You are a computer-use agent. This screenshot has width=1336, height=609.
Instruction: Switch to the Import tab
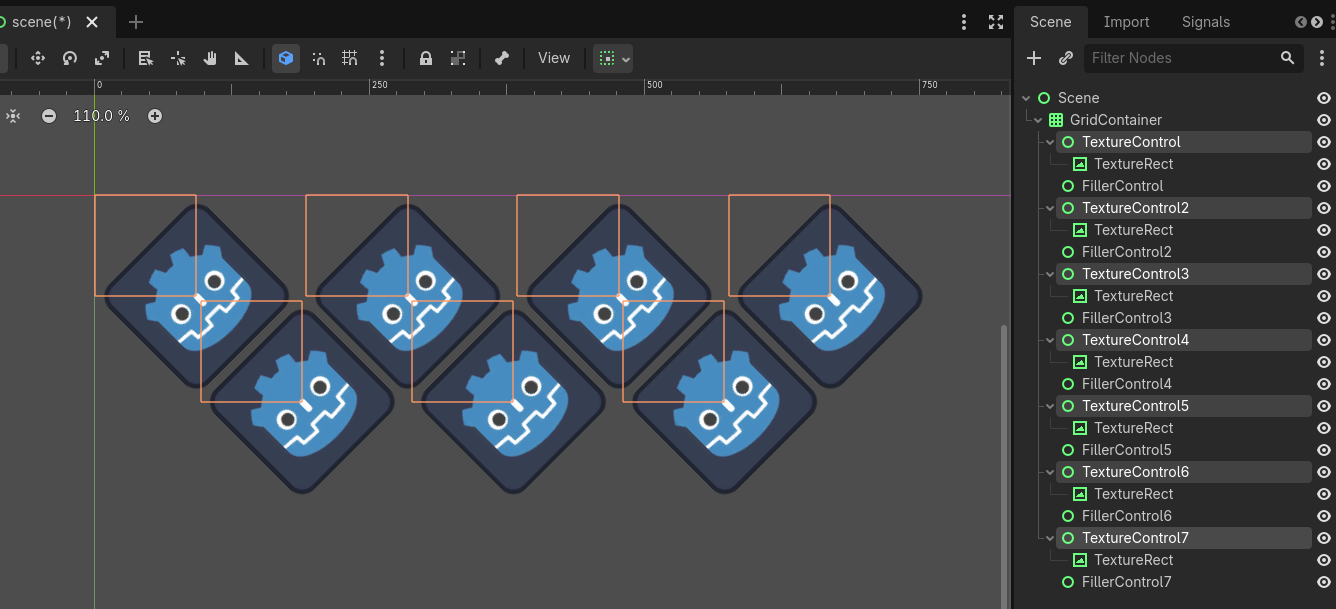pos(1126,22)
